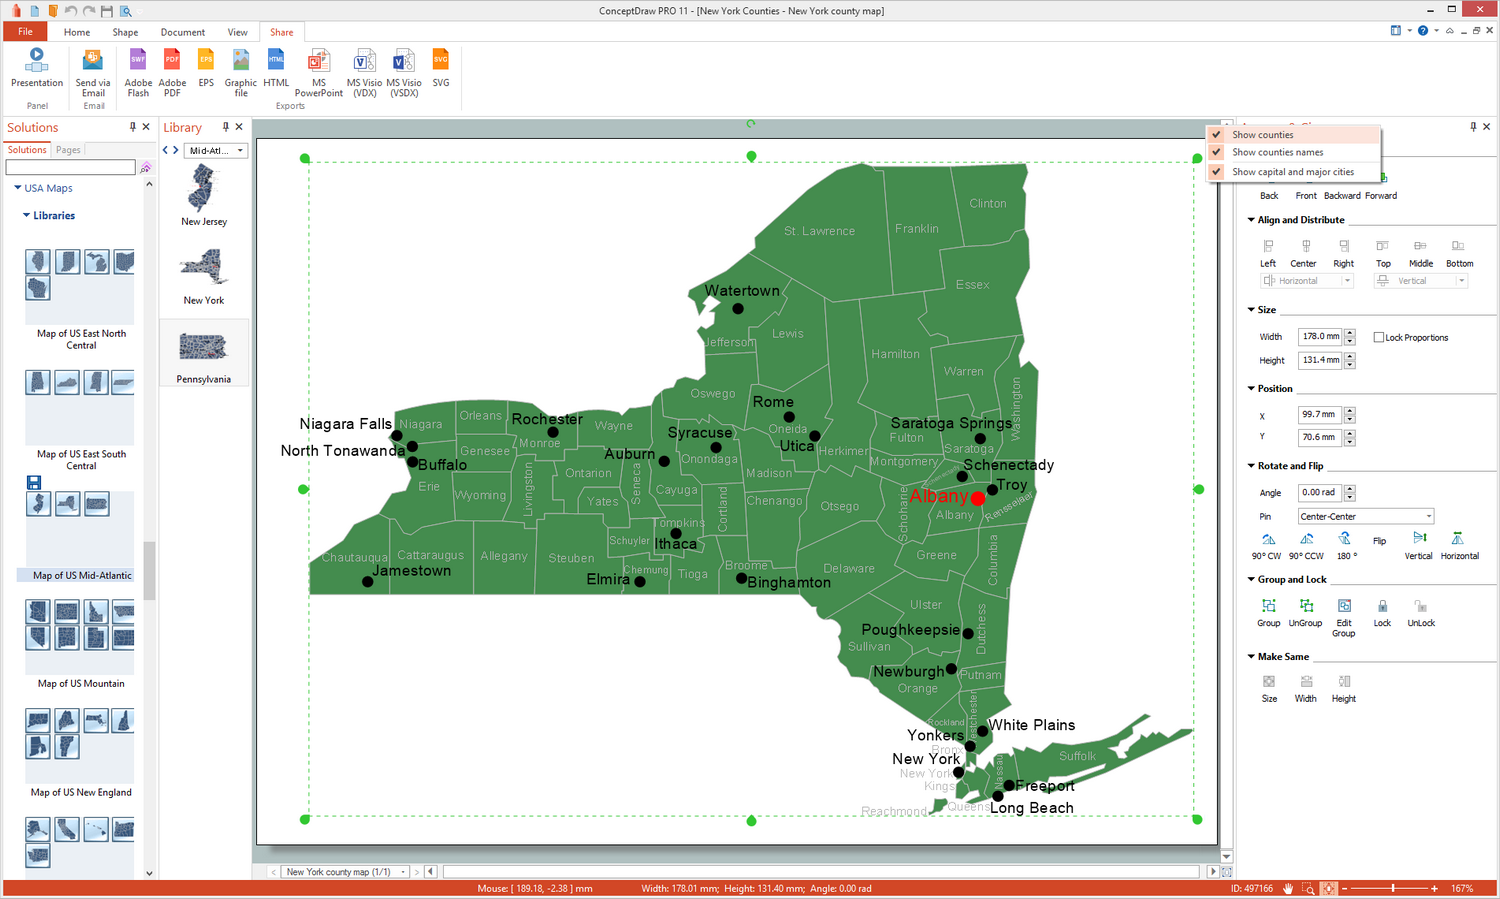Open the View ribbon tab
Viewport: 1500px width, 899px height.
pos(237,32)
